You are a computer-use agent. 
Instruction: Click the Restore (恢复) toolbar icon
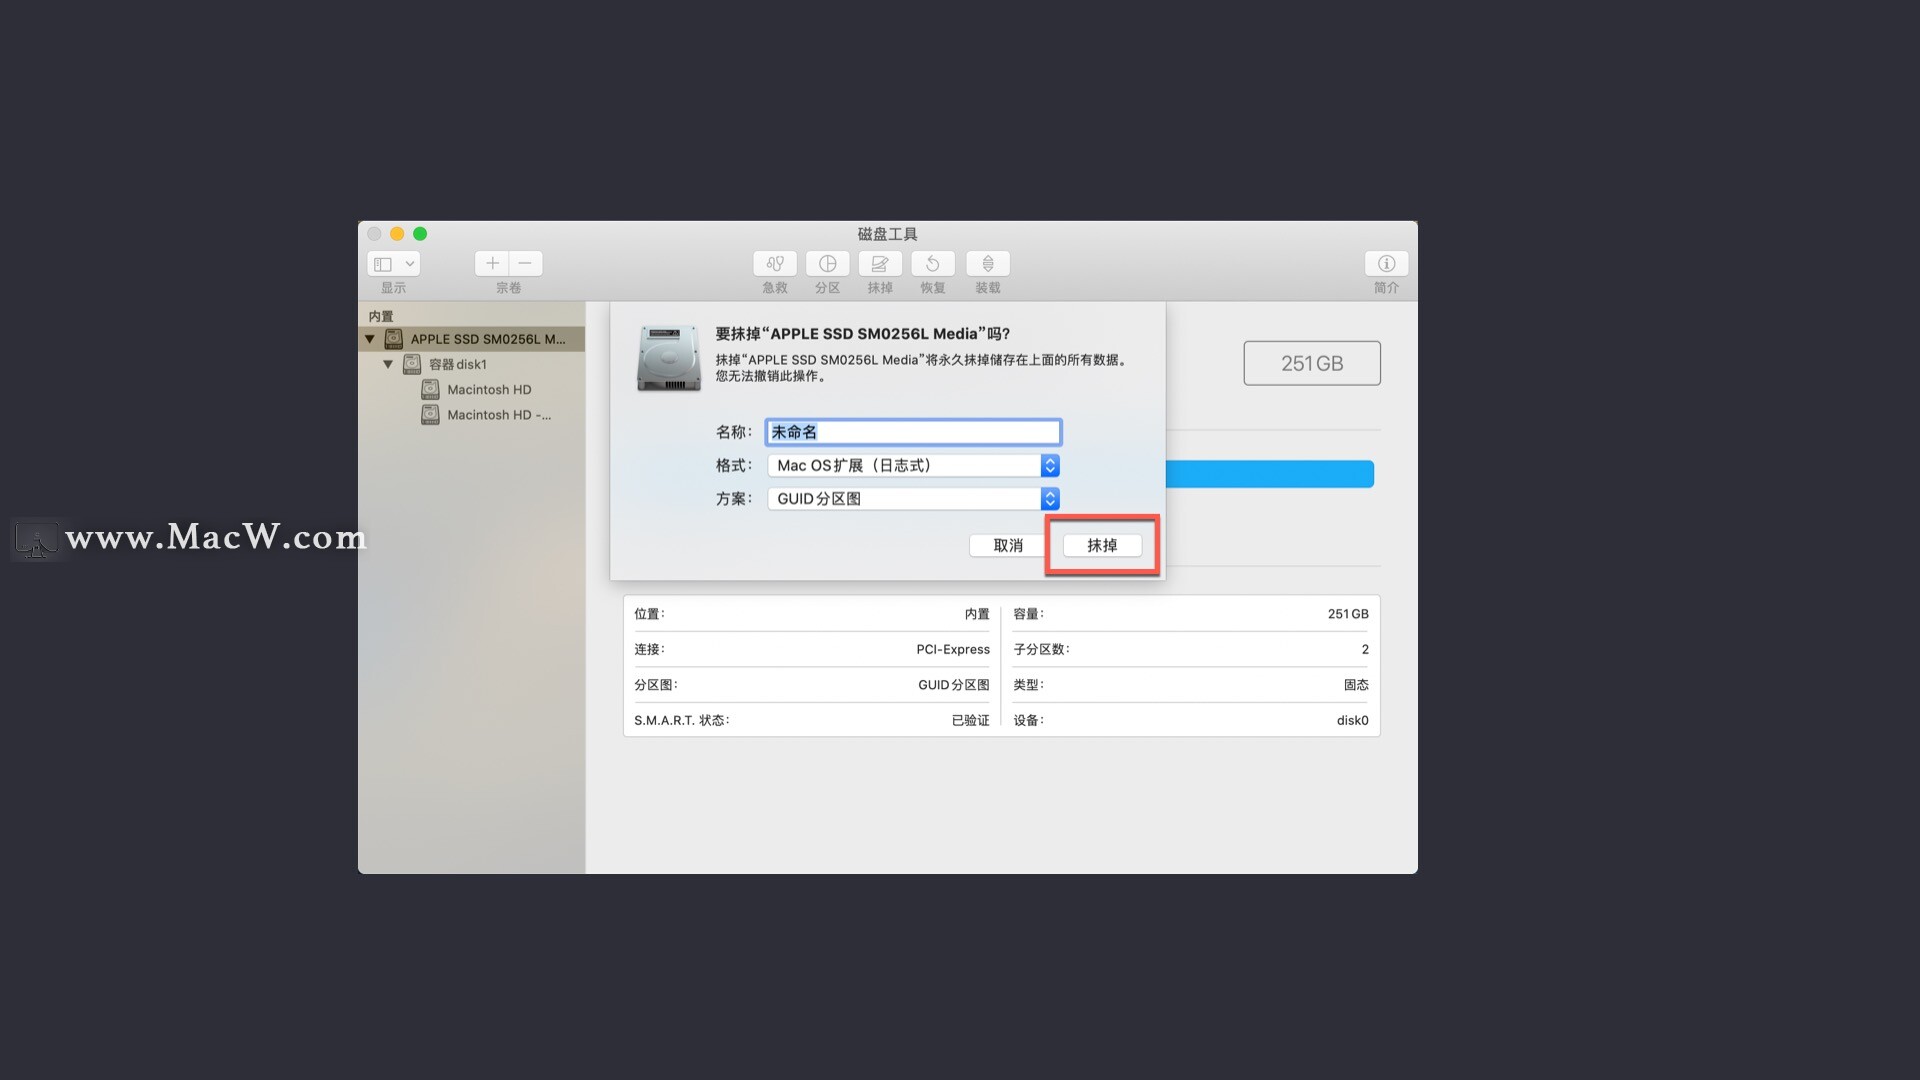pyautogui.click(x=932, y=264)
